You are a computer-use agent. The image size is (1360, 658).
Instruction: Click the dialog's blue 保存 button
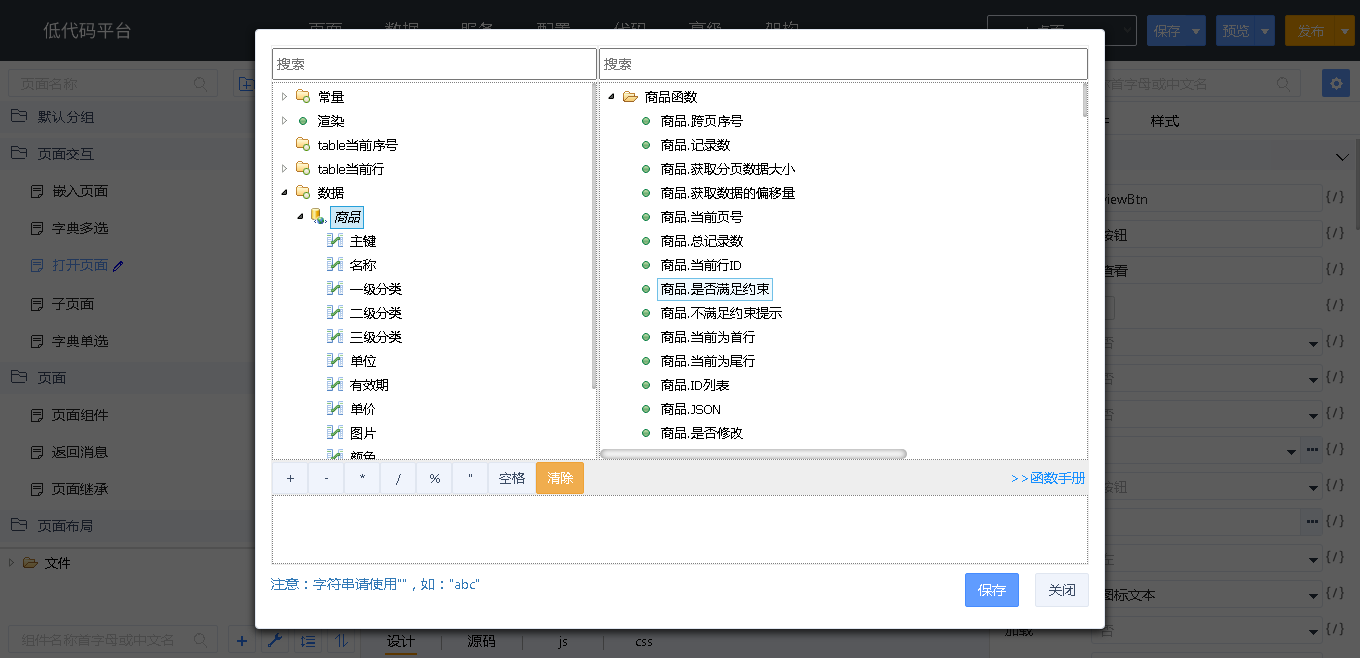992,590
